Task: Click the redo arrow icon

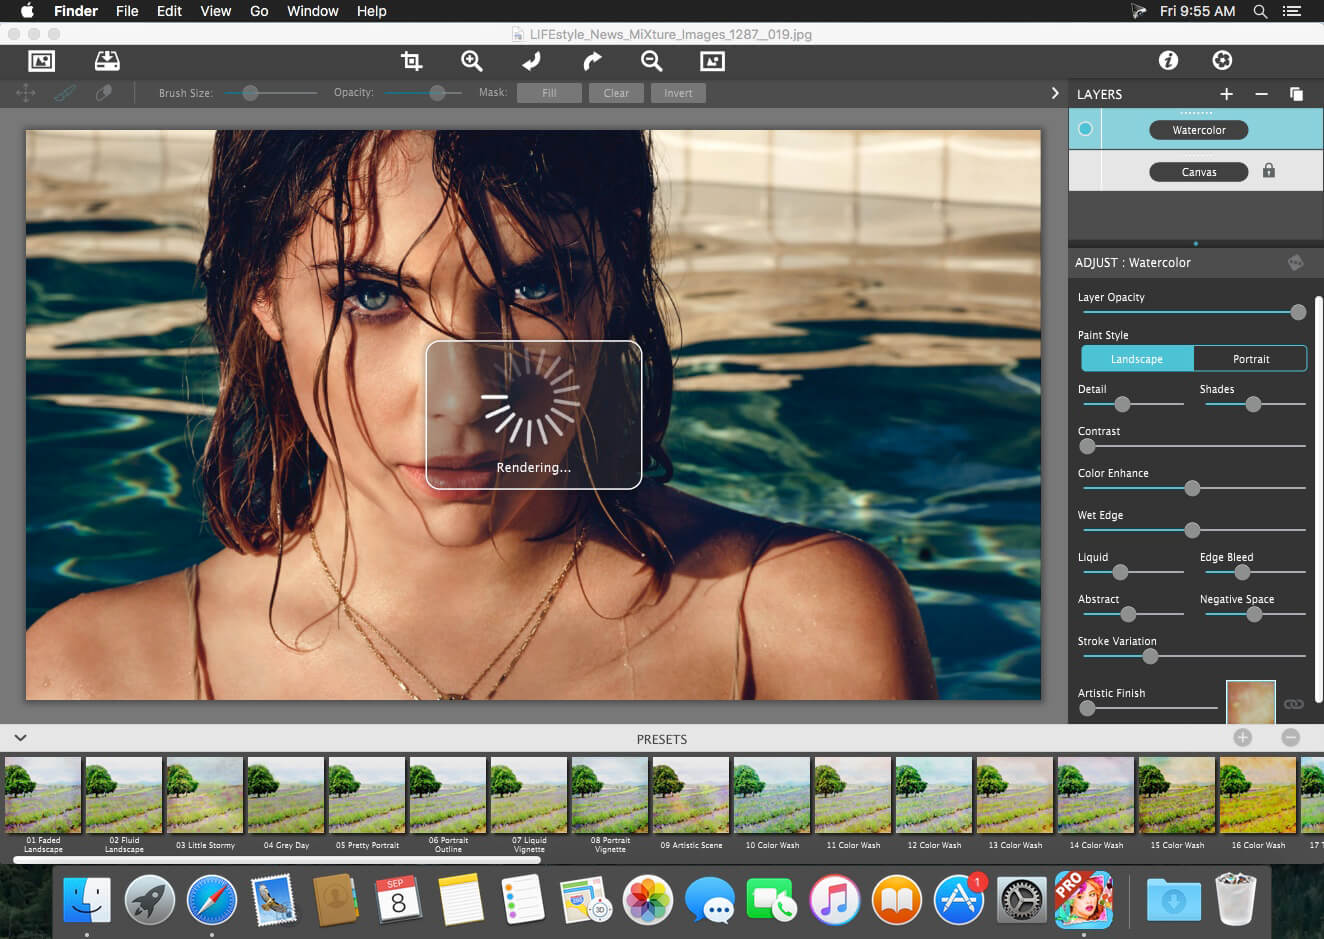Action: tap(592, 61)
